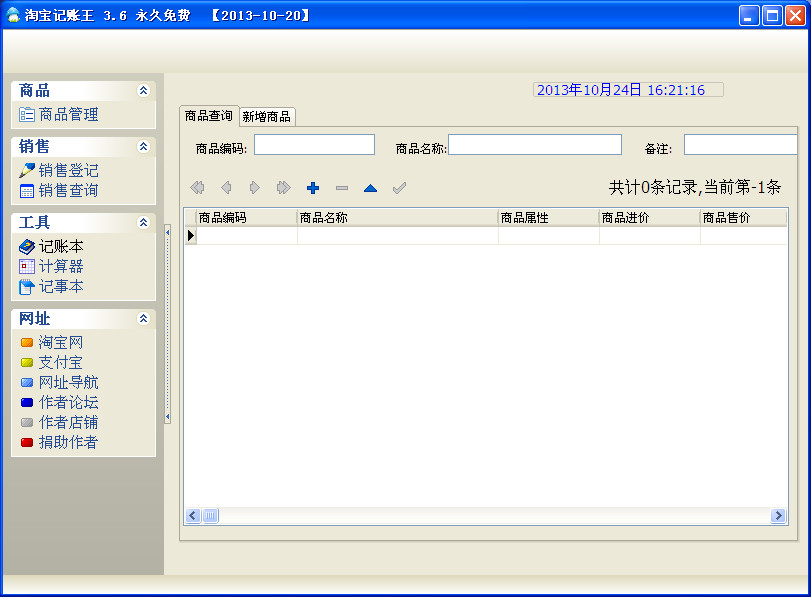
Task: Focus the 备注 input field
Action: coord(741,145)
